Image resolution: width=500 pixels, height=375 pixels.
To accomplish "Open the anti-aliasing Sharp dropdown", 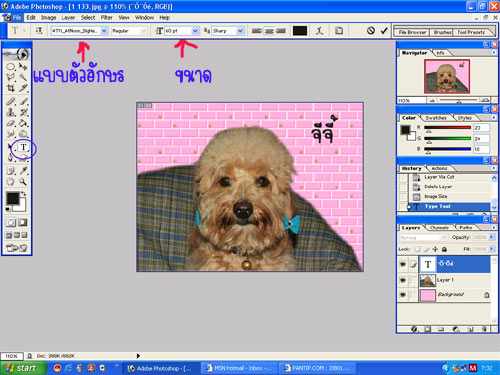I will [240, 31].
